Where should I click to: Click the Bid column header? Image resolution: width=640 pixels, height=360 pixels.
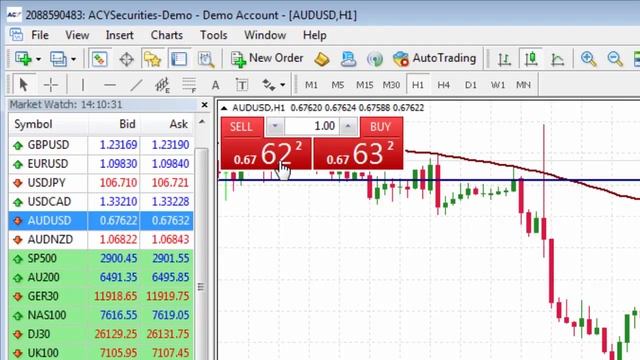point(114,124)
